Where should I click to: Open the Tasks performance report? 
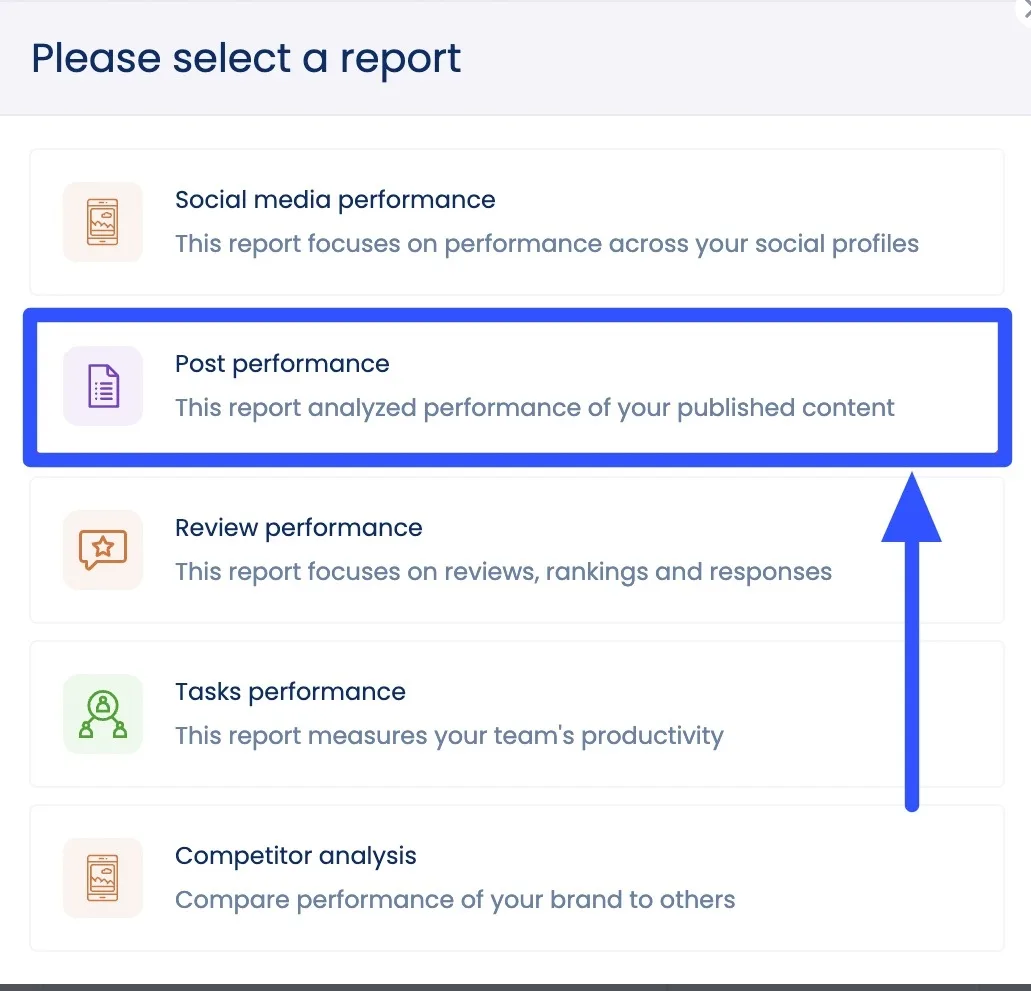[516, 714]
